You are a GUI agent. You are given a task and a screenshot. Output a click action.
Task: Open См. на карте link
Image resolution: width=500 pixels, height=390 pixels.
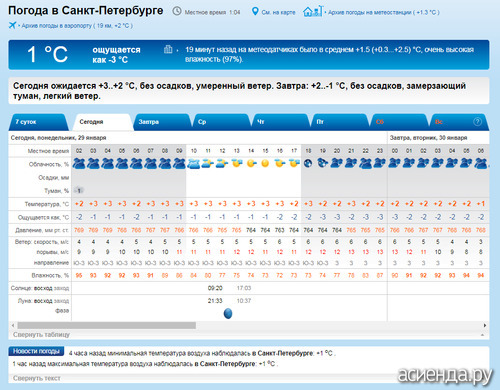click(x=278, y=12)
